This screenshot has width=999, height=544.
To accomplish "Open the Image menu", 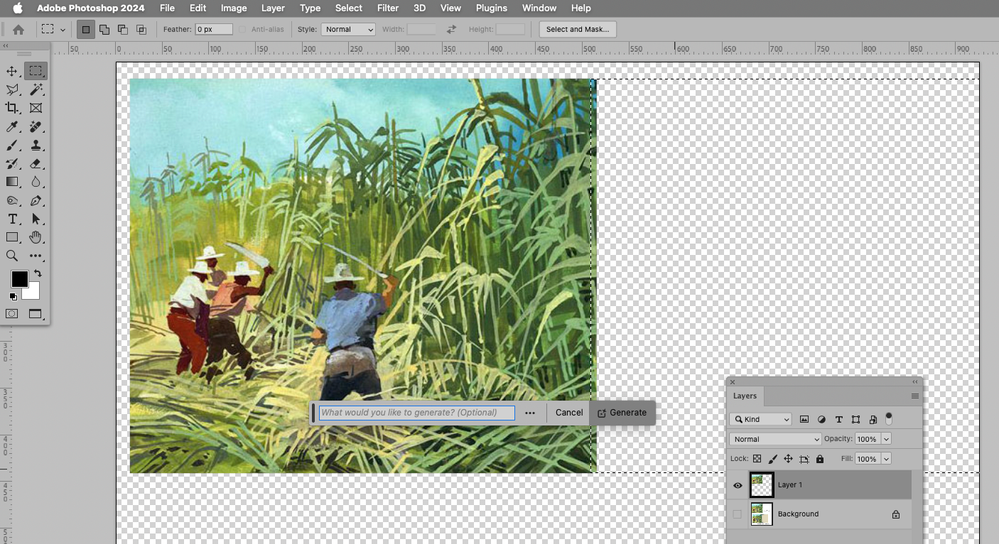I will click(x=234, y=8).
